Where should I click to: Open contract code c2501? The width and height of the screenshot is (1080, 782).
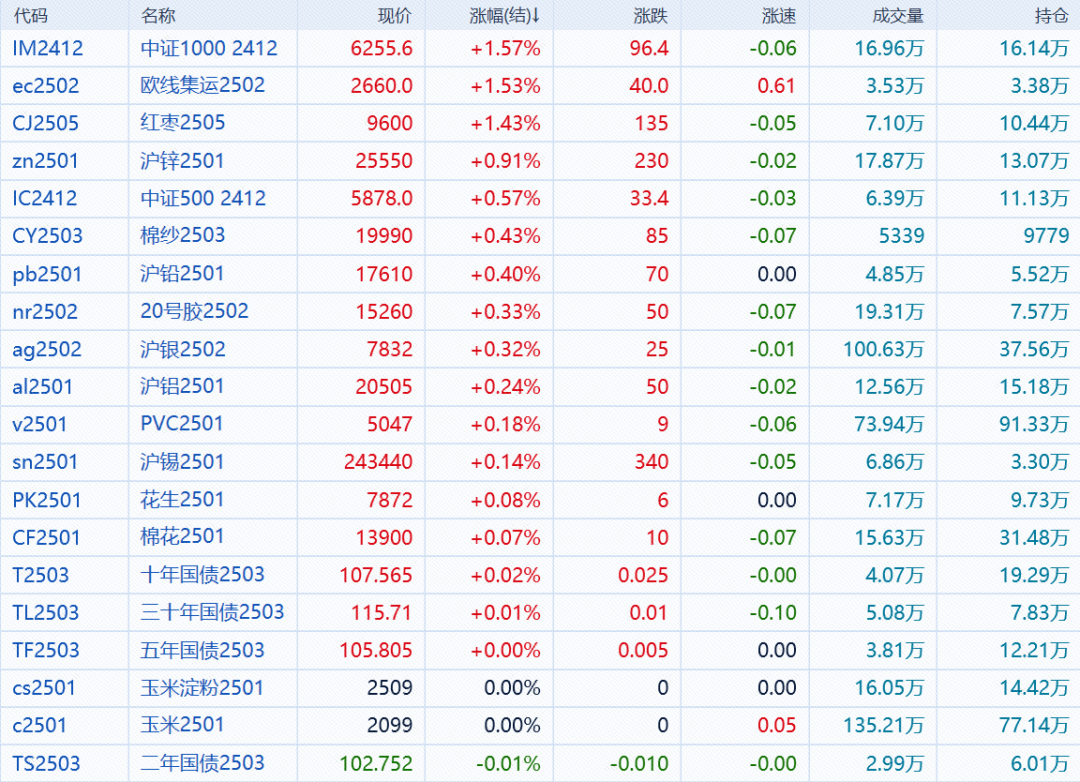tap(39, 726)
